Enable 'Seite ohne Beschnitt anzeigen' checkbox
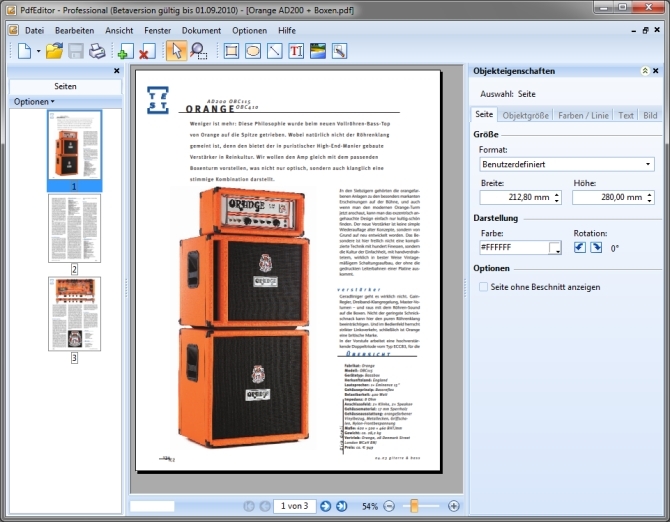Image resolution: width=670 pixels, height=522 pixels. (483, 287)
